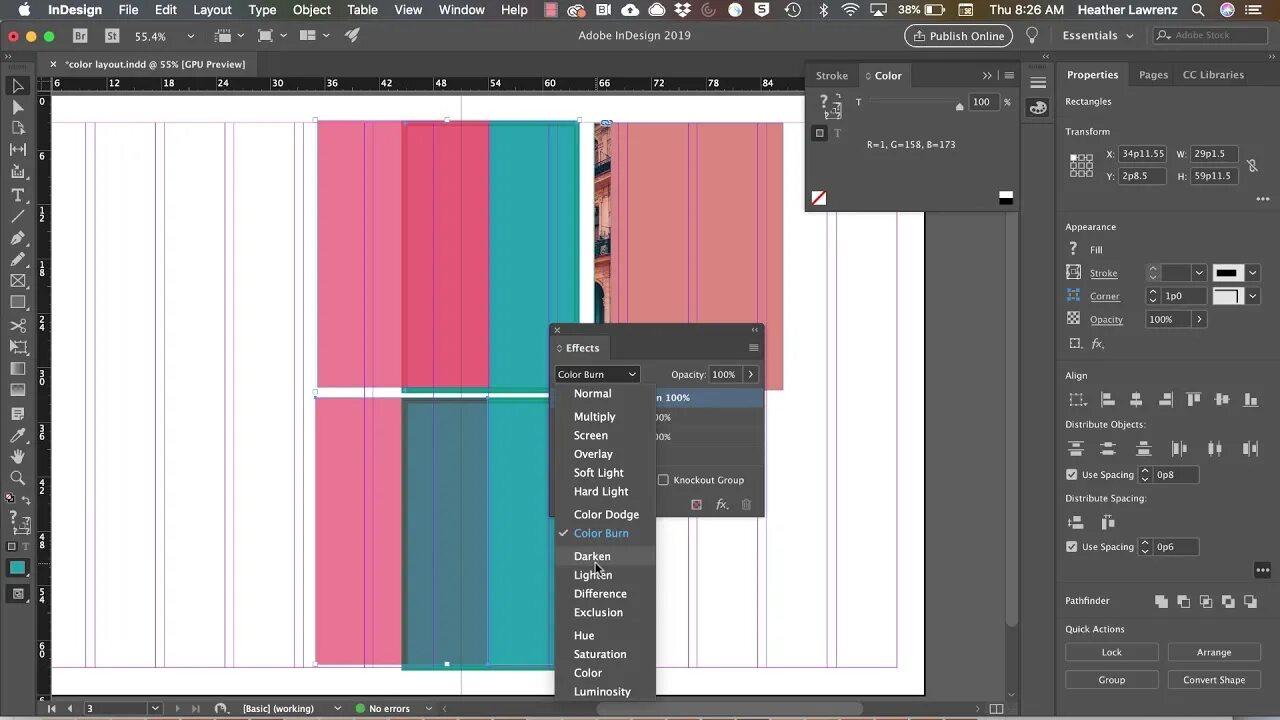Expand opacity slider arrow in Effects panel

click(x=750, y=374)
